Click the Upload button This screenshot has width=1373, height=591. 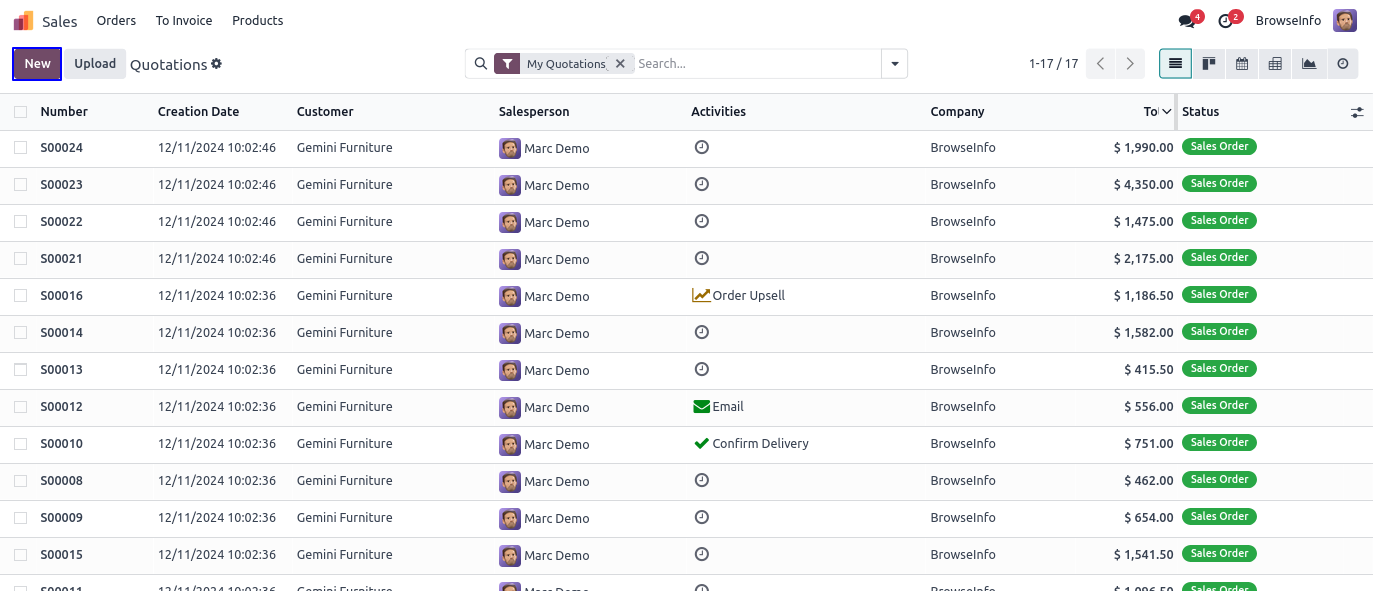(96, 64)
